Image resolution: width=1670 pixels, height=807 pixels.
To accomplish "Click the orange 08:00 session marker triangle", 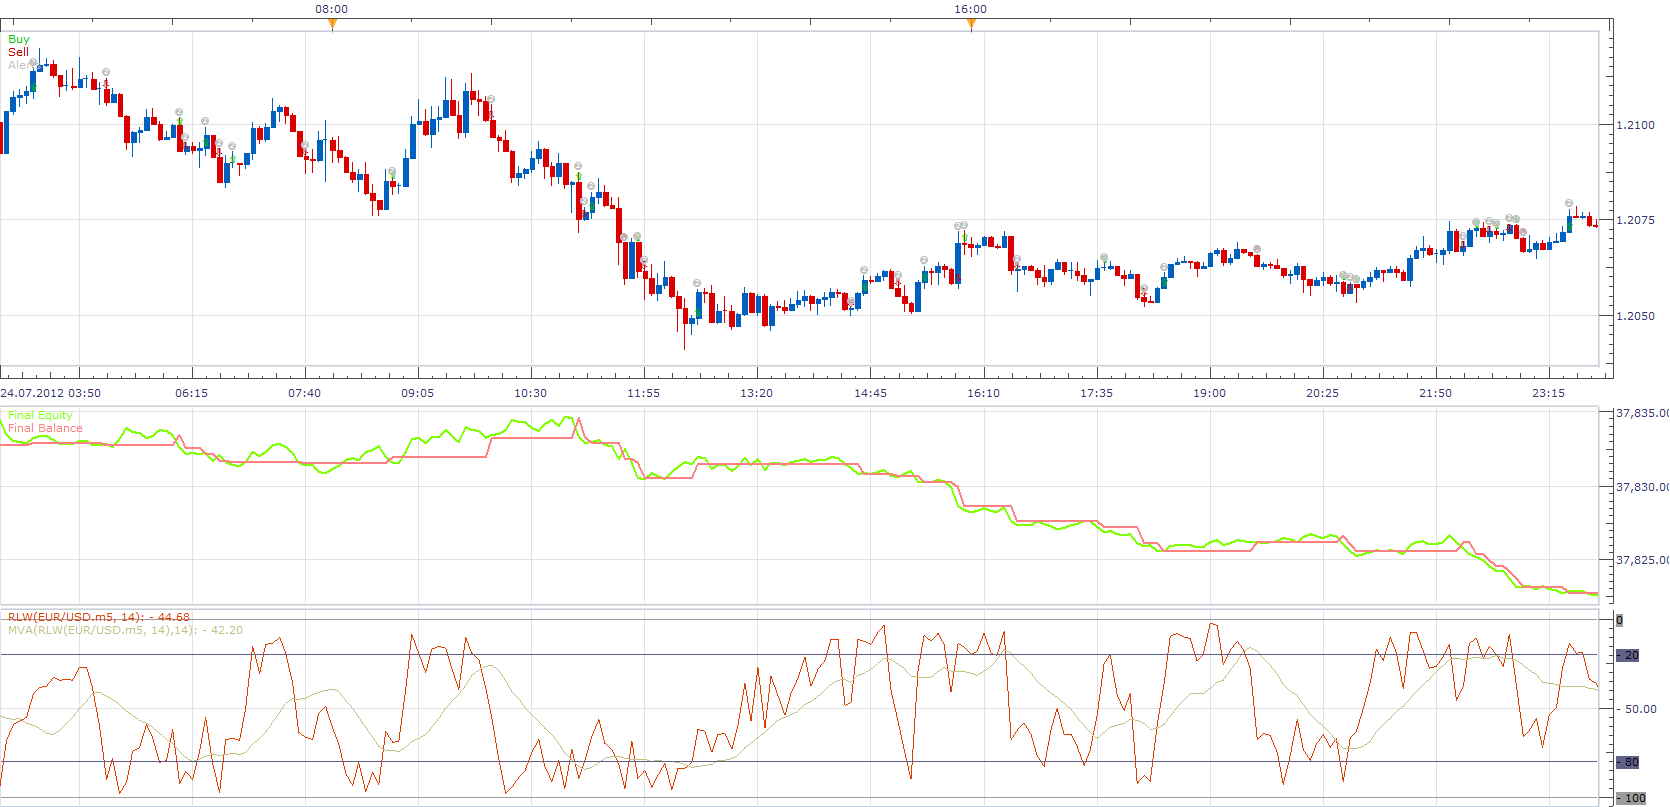I will pos(332,25).
